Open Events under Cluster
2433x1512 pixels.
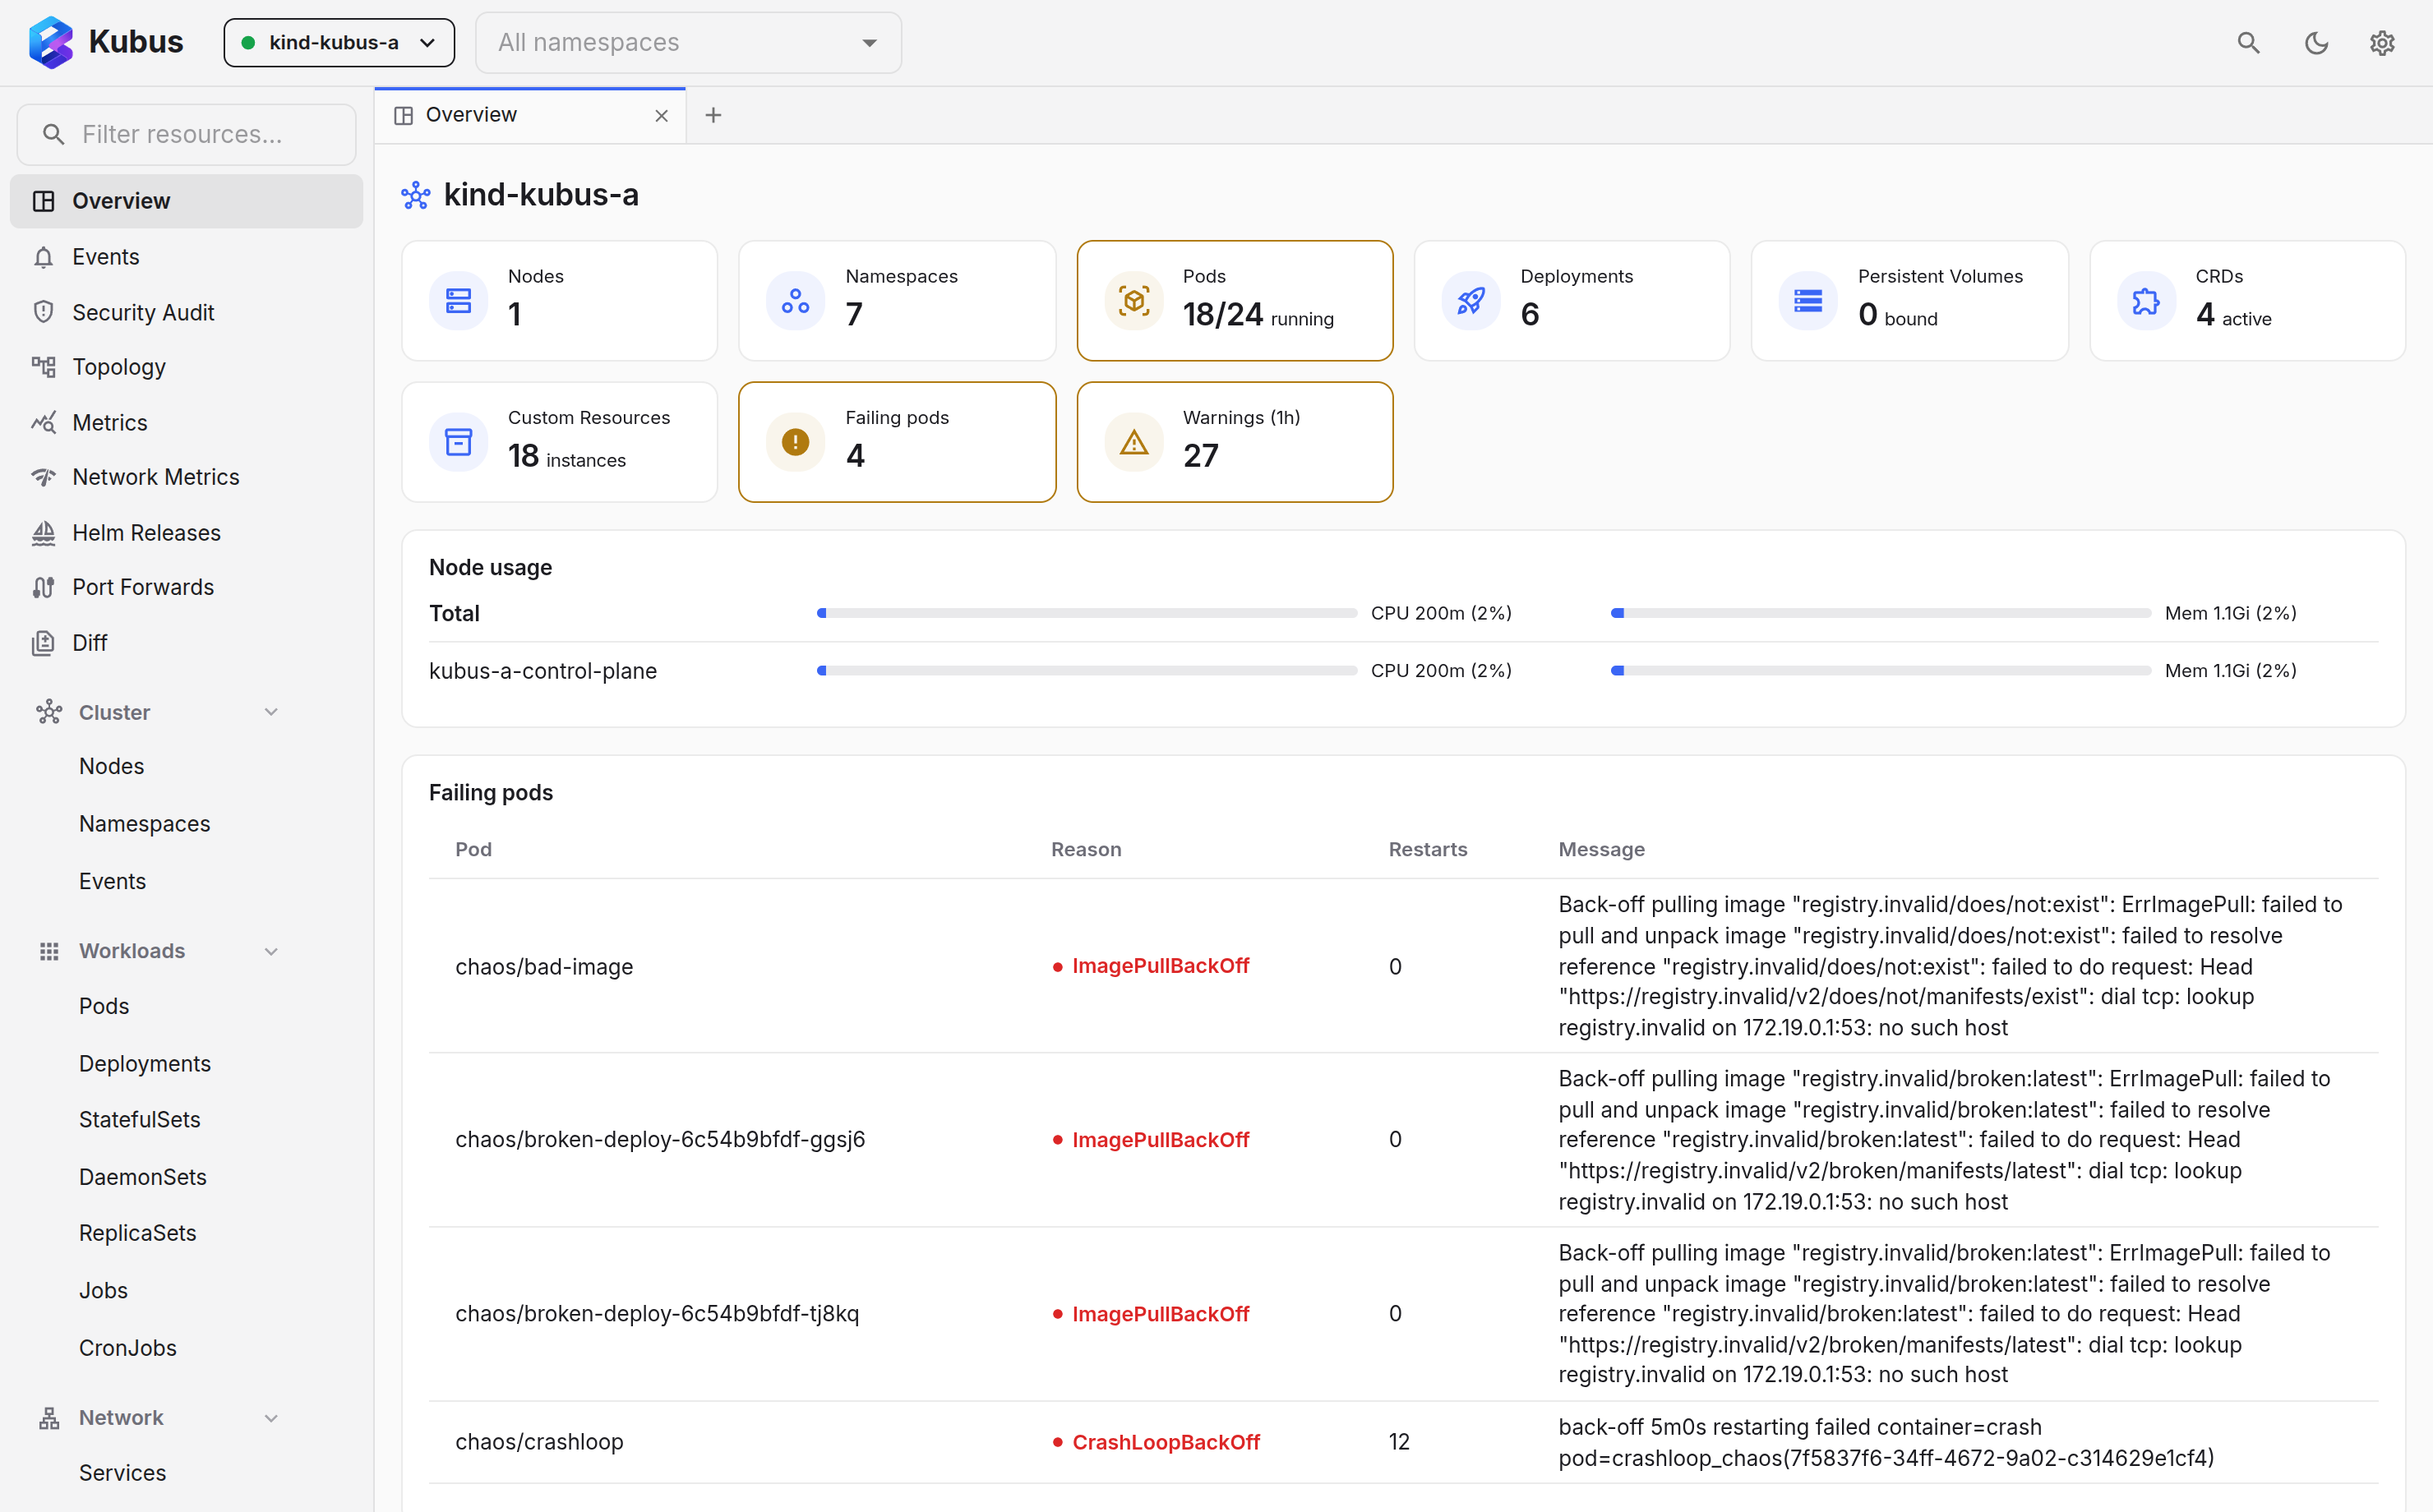click(113, 881)
